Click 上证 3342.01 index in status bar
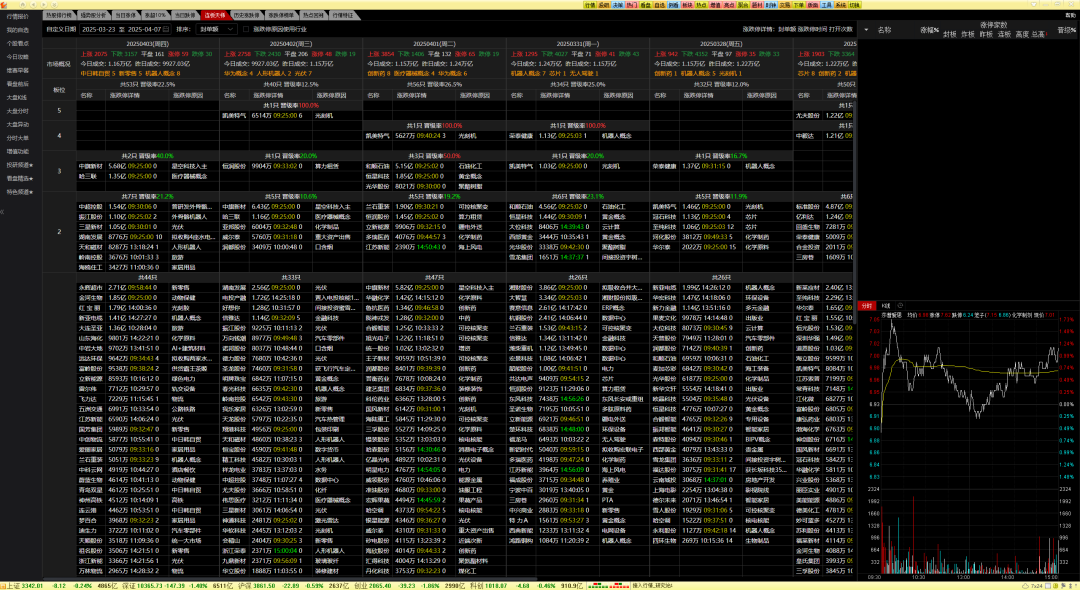This screenshot has width=1080, height=590. (x=25, y=586)
